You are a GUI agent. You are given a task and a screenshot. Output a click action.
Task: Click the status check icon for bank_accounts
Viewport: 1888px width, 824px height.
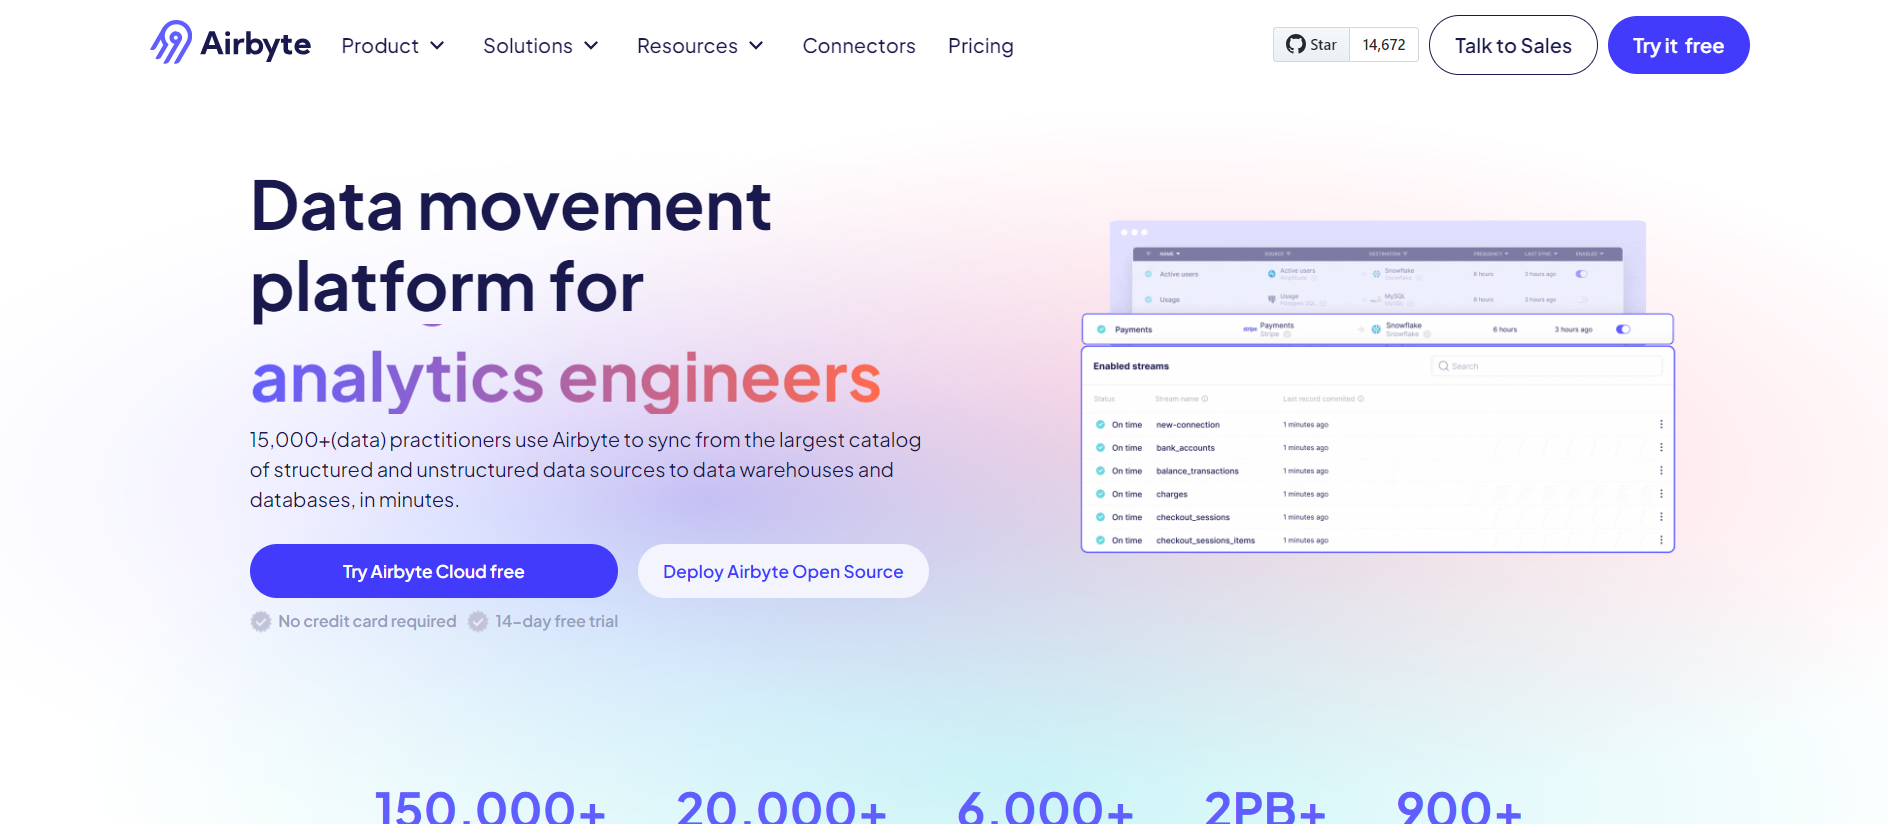1100,448
